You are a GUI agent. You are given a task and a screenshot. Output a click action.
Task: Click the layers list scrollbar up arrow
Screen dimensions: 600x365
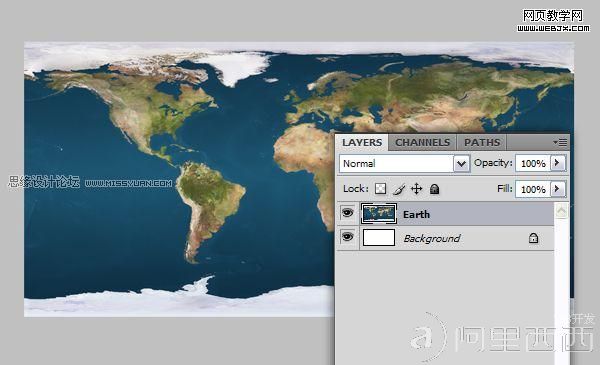click(x=561, y=210)
